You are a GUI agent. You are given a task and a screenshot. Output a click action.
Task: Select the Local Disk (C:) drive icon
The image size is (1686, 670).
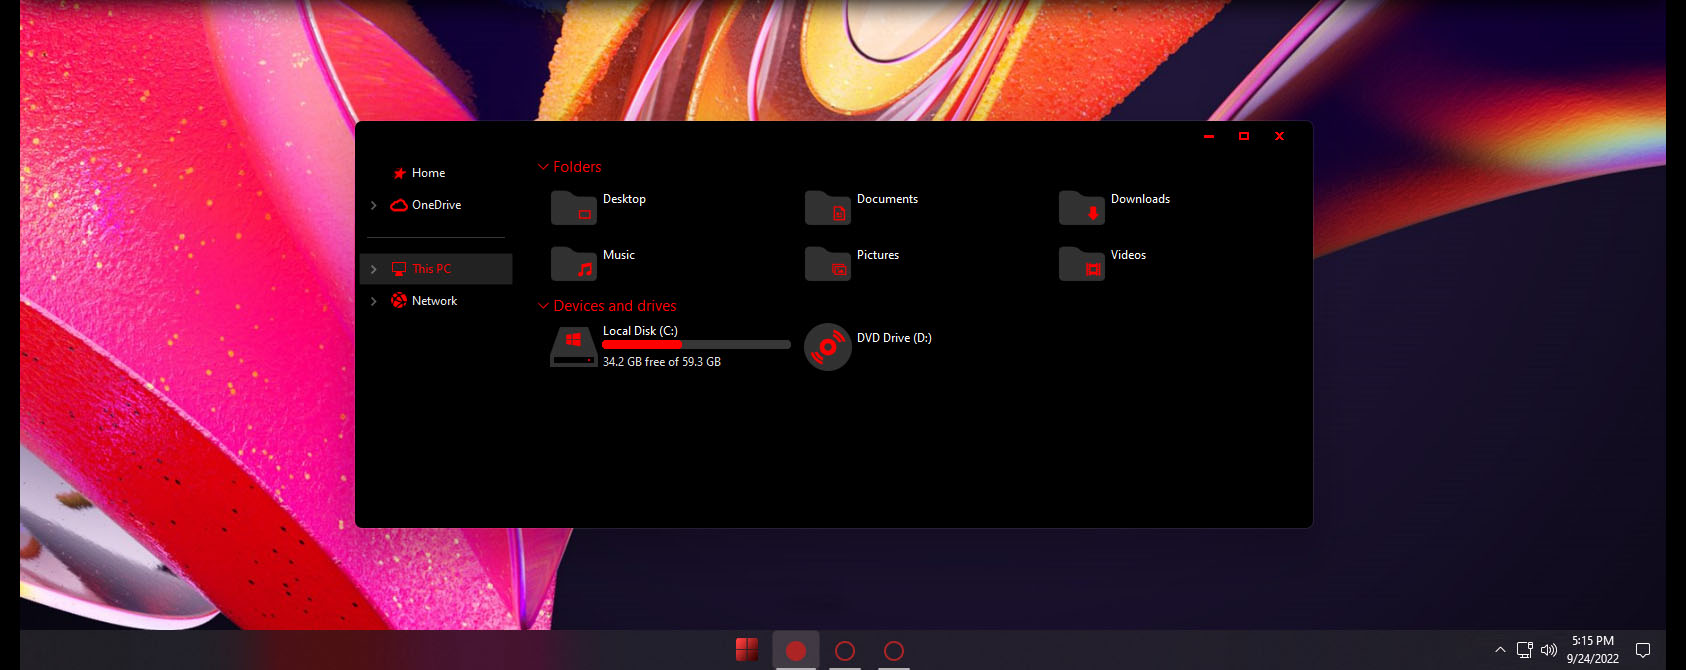coord(574,346)
